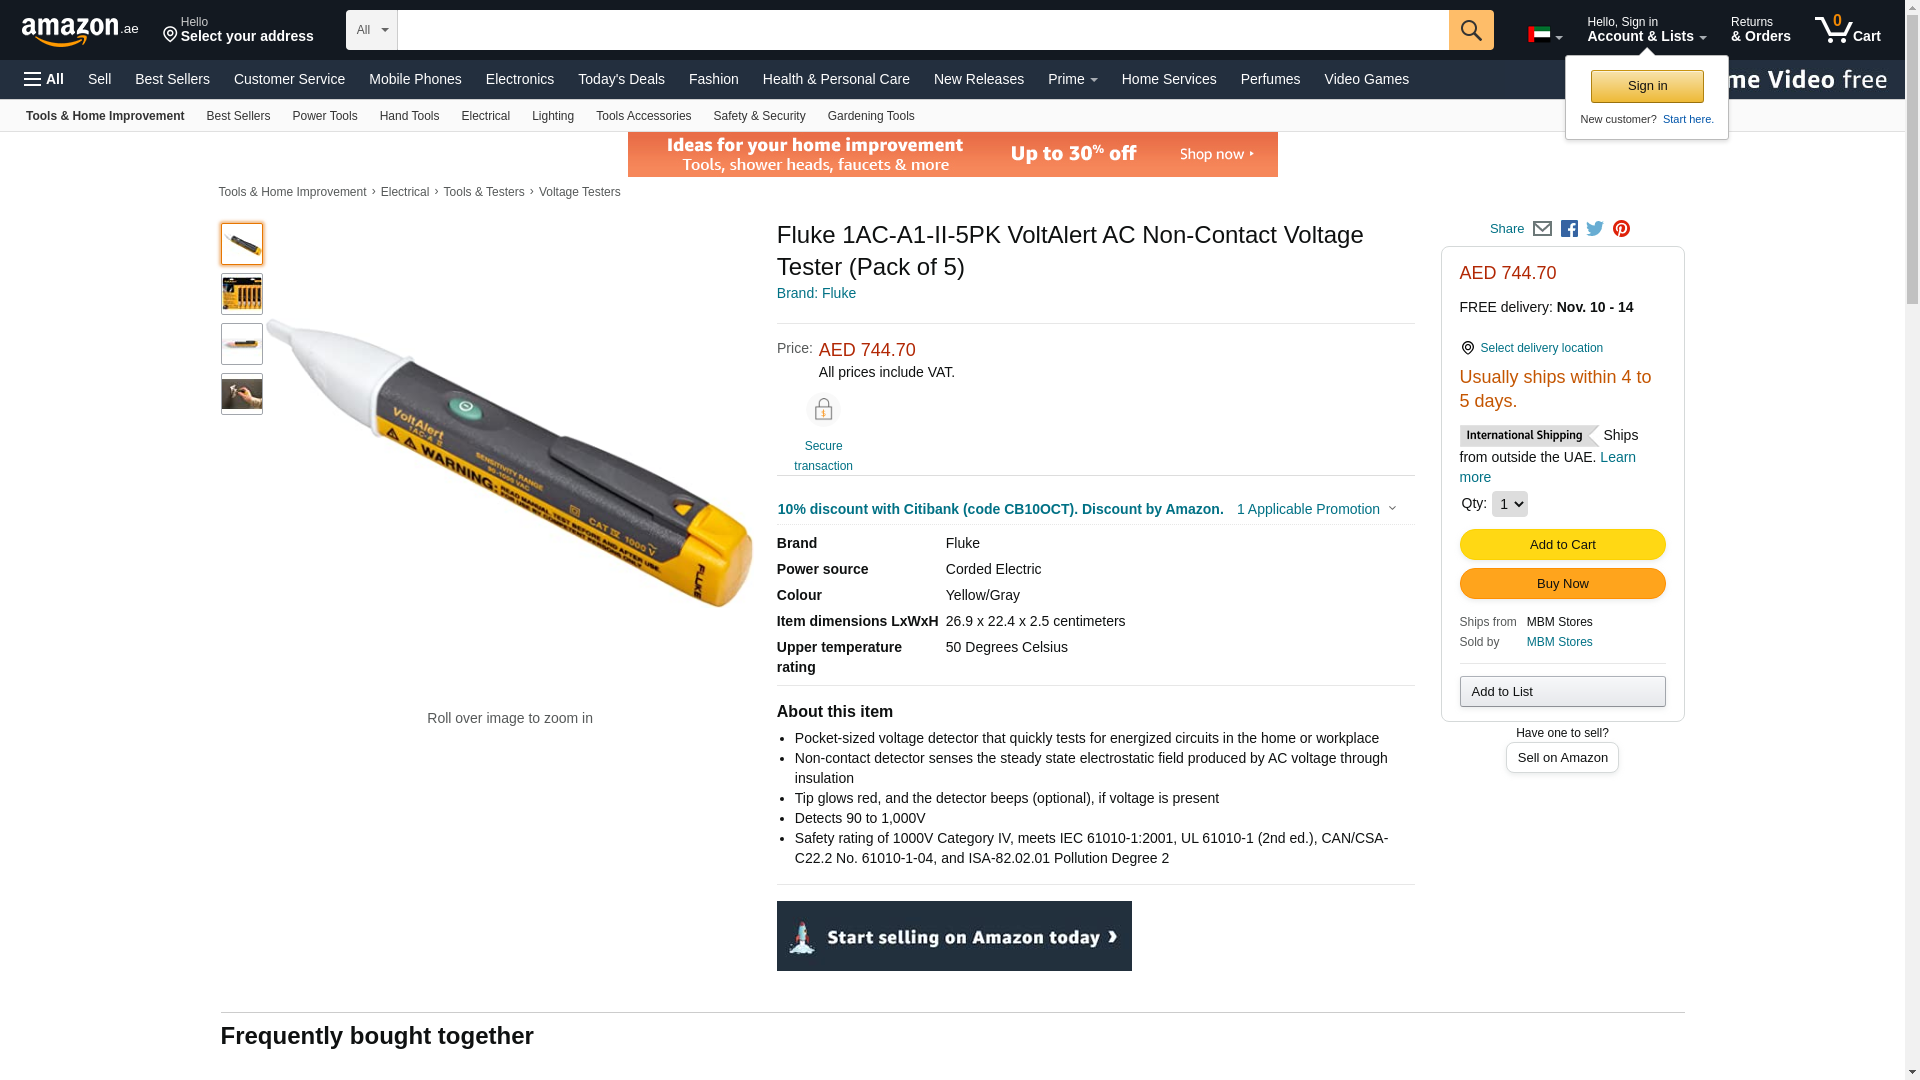1920x1080 pixels.
Task: Click the Amazon.ae logo
Action: (80, 31)
